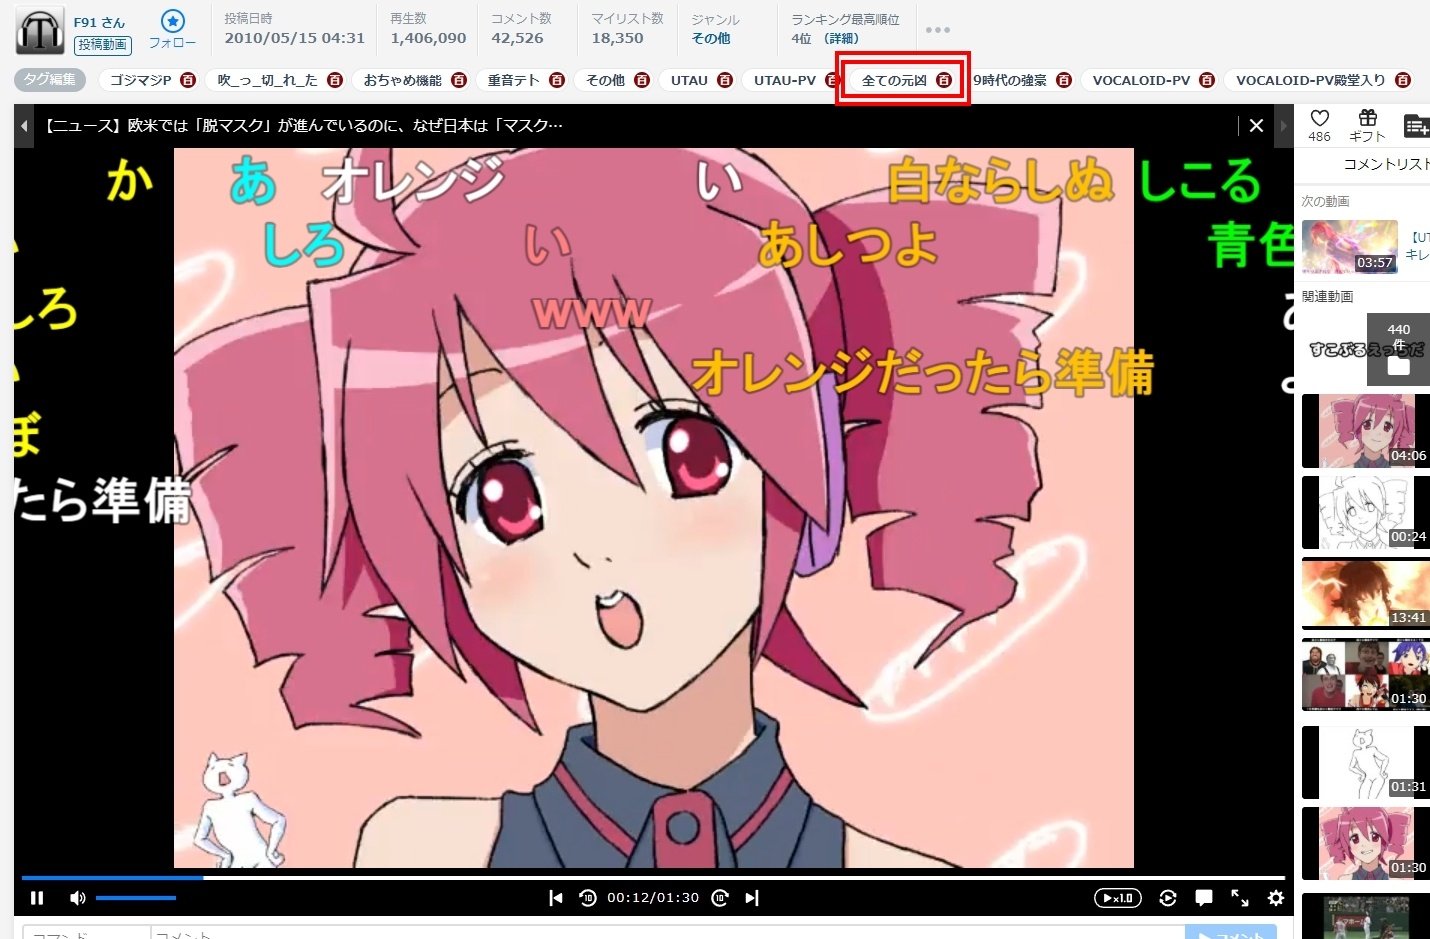Open the mask news headline
1430x939 pixels.
[x=303, y=126]
